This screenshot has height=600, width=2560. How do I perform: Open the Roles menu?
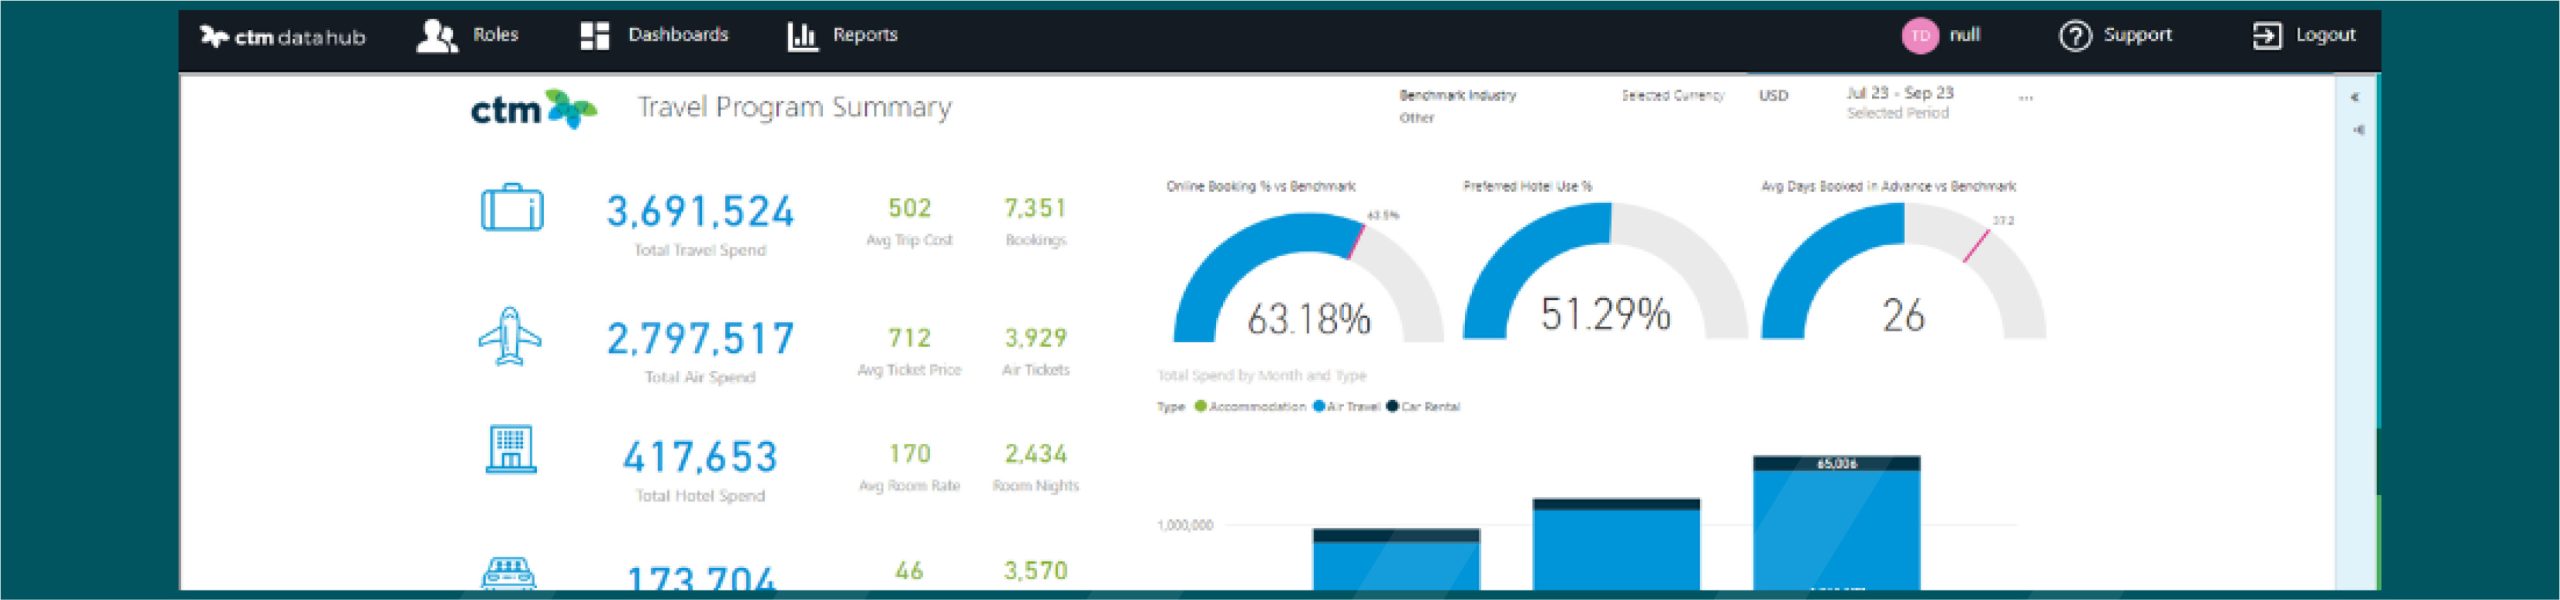(x=495, y=35)
